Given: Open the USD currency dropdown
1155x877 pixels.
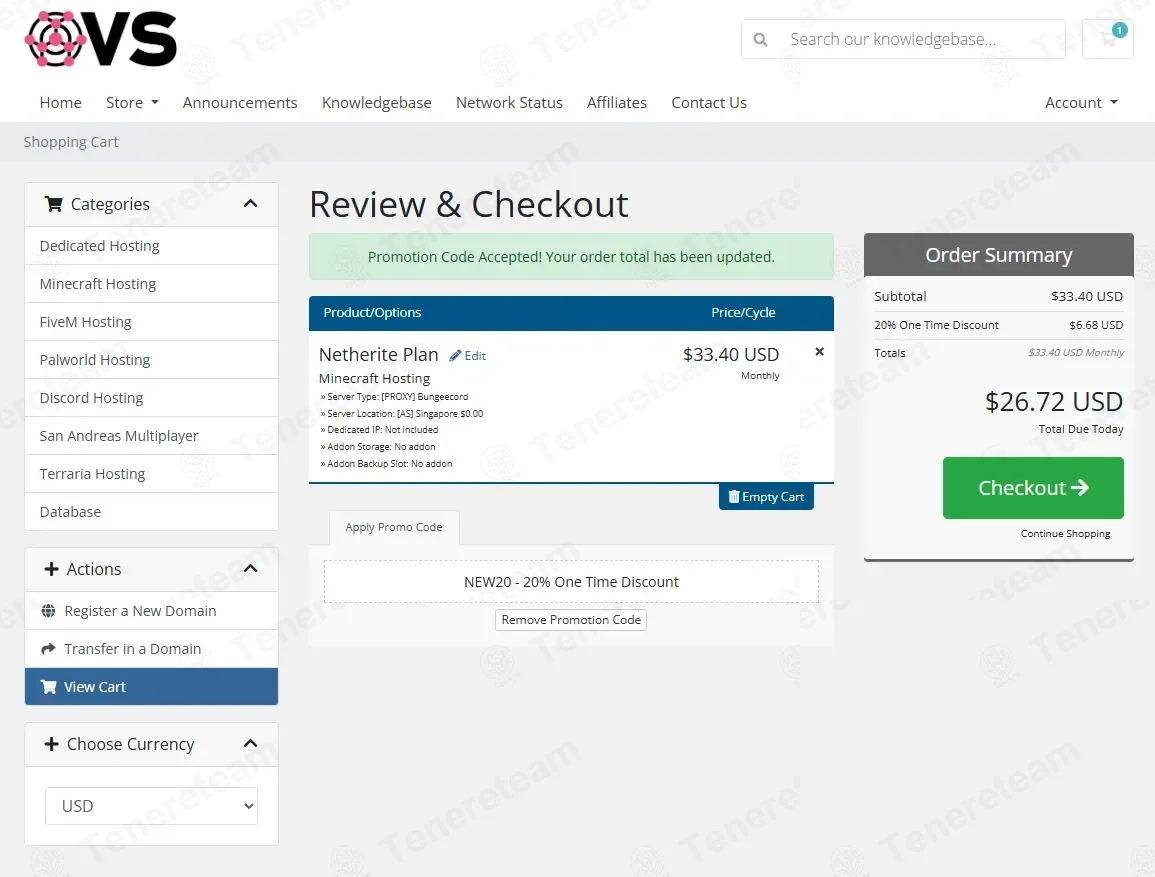Looking at the screenshot, I should pos(152,806).
